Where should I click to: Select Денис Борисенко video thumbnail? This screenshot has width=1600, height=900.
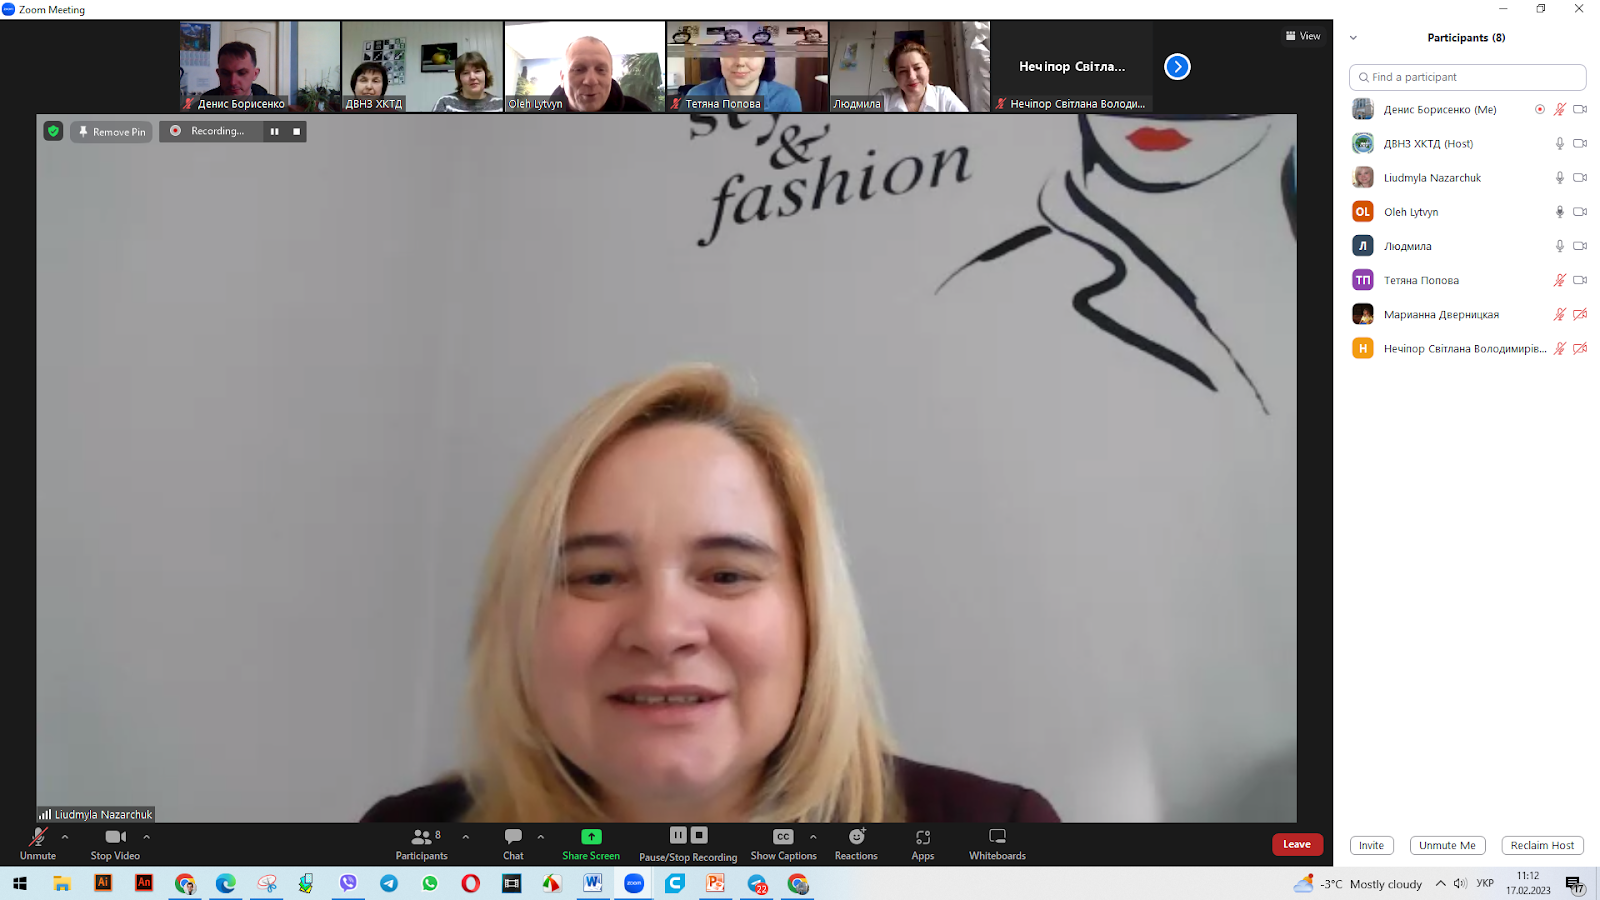pyautogui.click(x=260, y=66)
